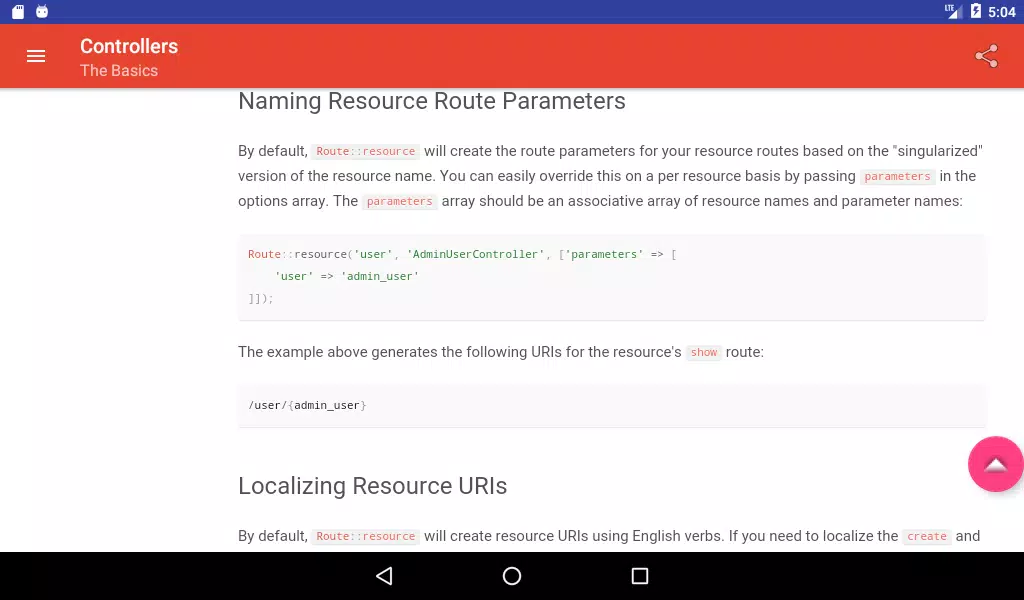Tap the LTE signal indicator

pos(953,12)
